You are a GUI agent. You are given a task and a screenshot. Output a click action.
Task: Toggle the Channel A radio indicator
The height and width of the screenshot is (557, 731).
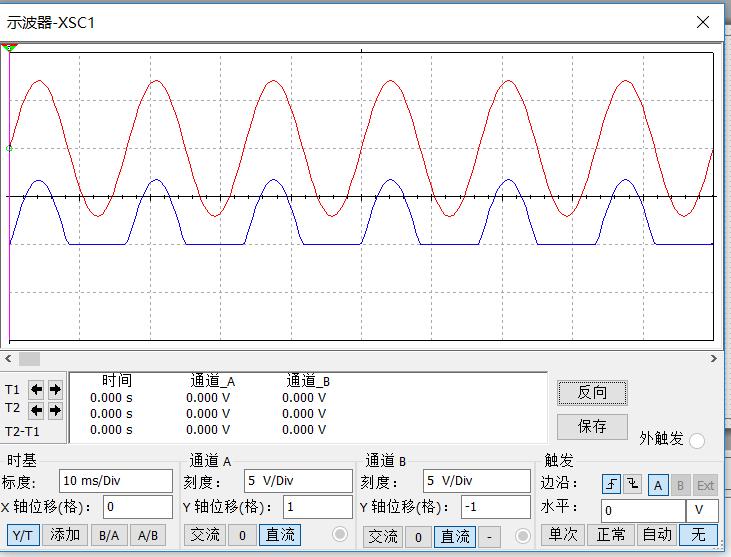(x=340, y=534)
